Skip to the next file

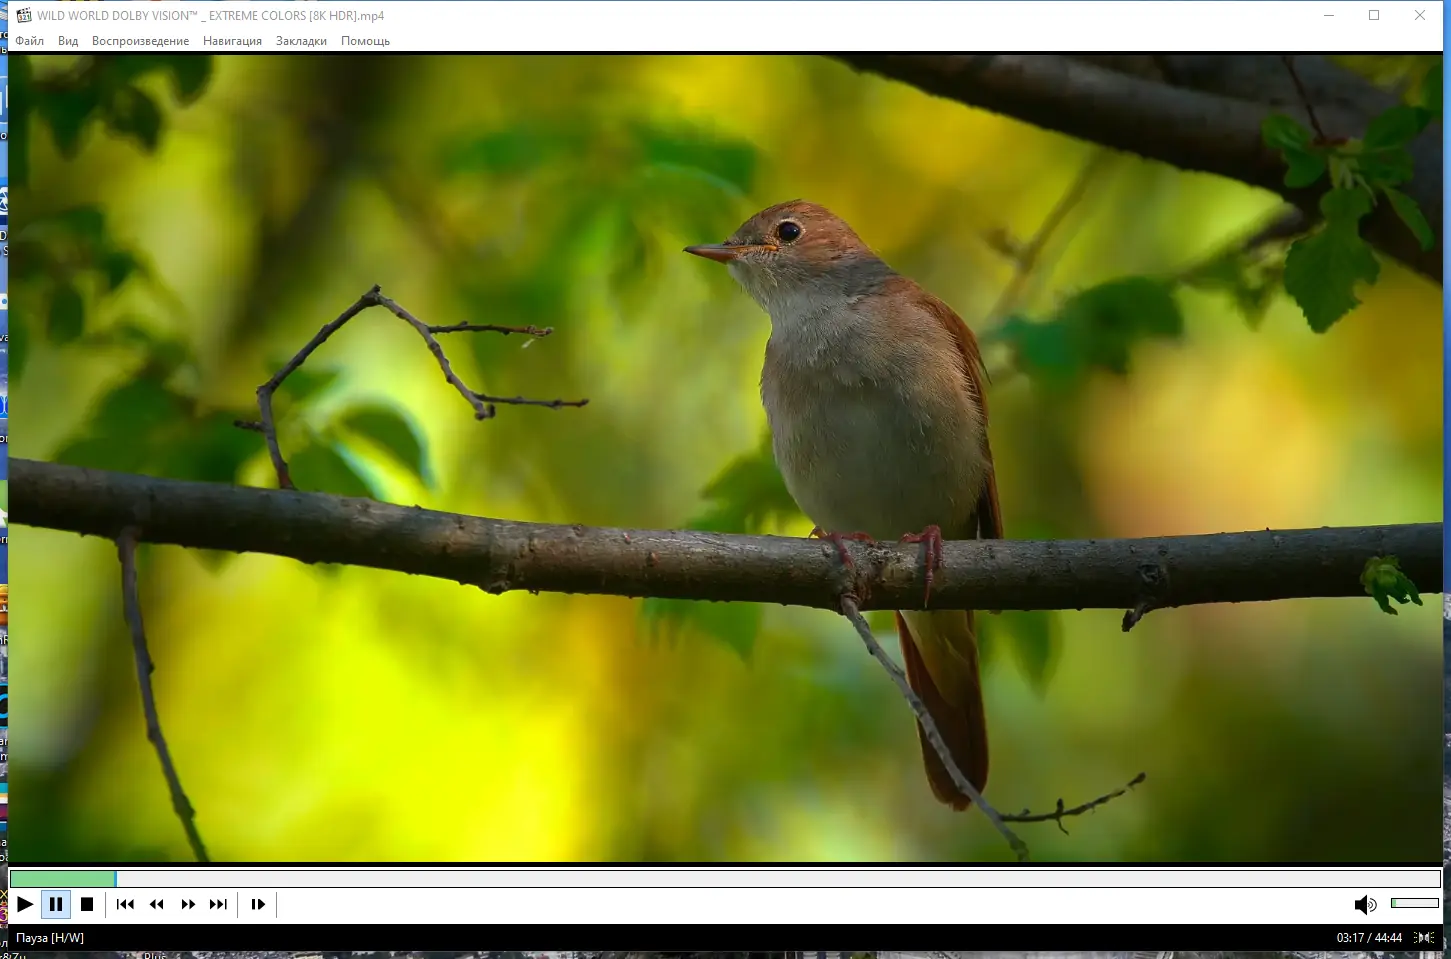(218, 904)
